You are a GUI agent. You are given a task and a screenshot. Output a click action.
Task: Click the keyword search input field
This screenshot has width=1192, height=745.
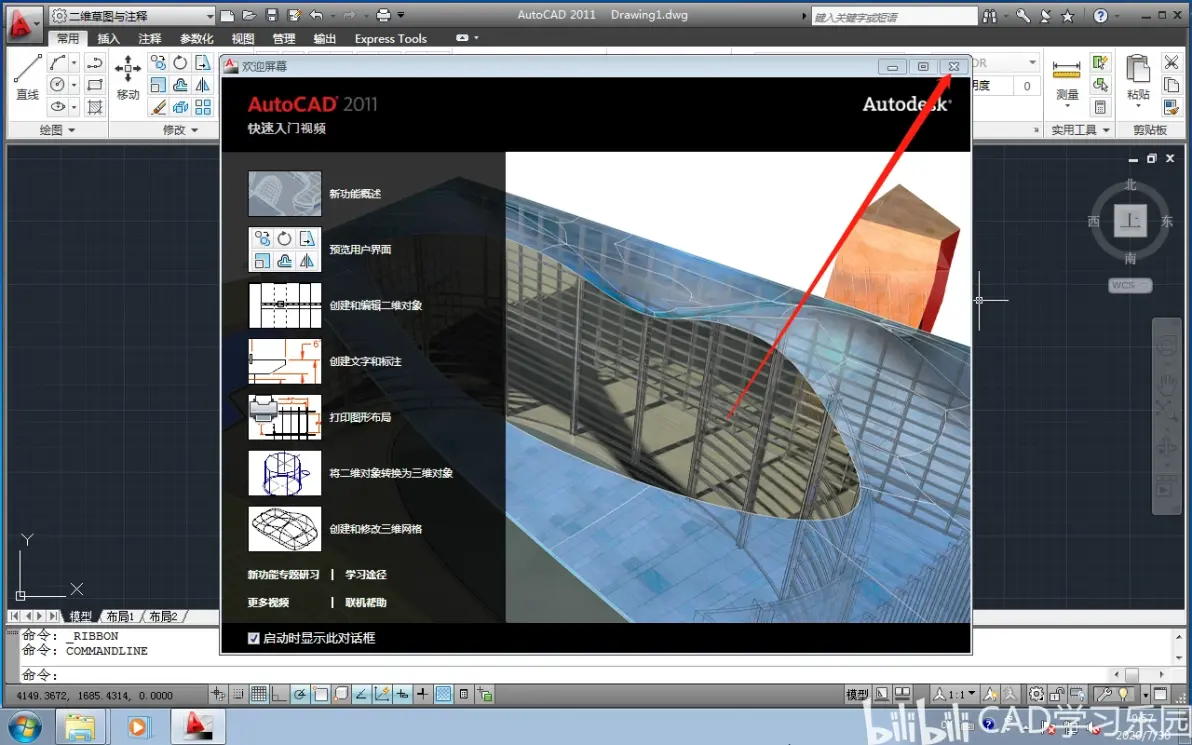[x=894, y=16]
